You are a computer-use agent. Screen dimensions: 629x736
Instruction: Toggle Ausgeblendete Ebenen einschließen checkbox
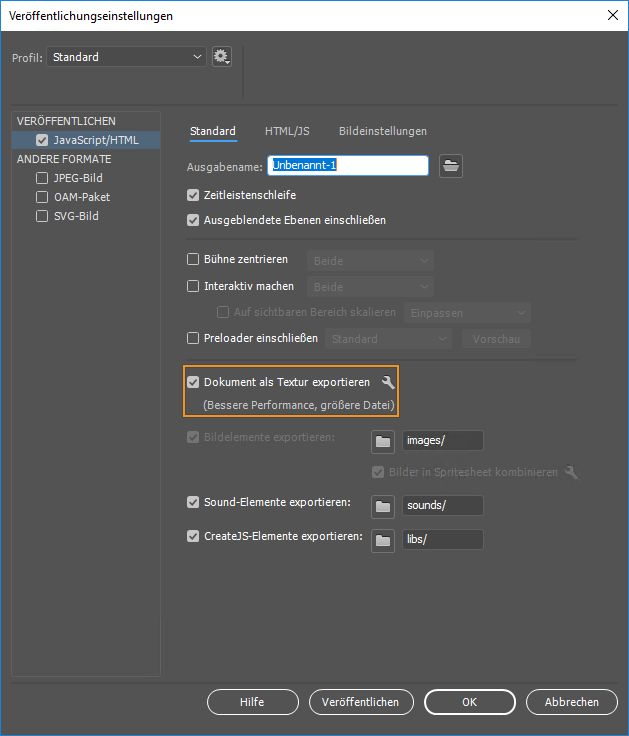193,220
